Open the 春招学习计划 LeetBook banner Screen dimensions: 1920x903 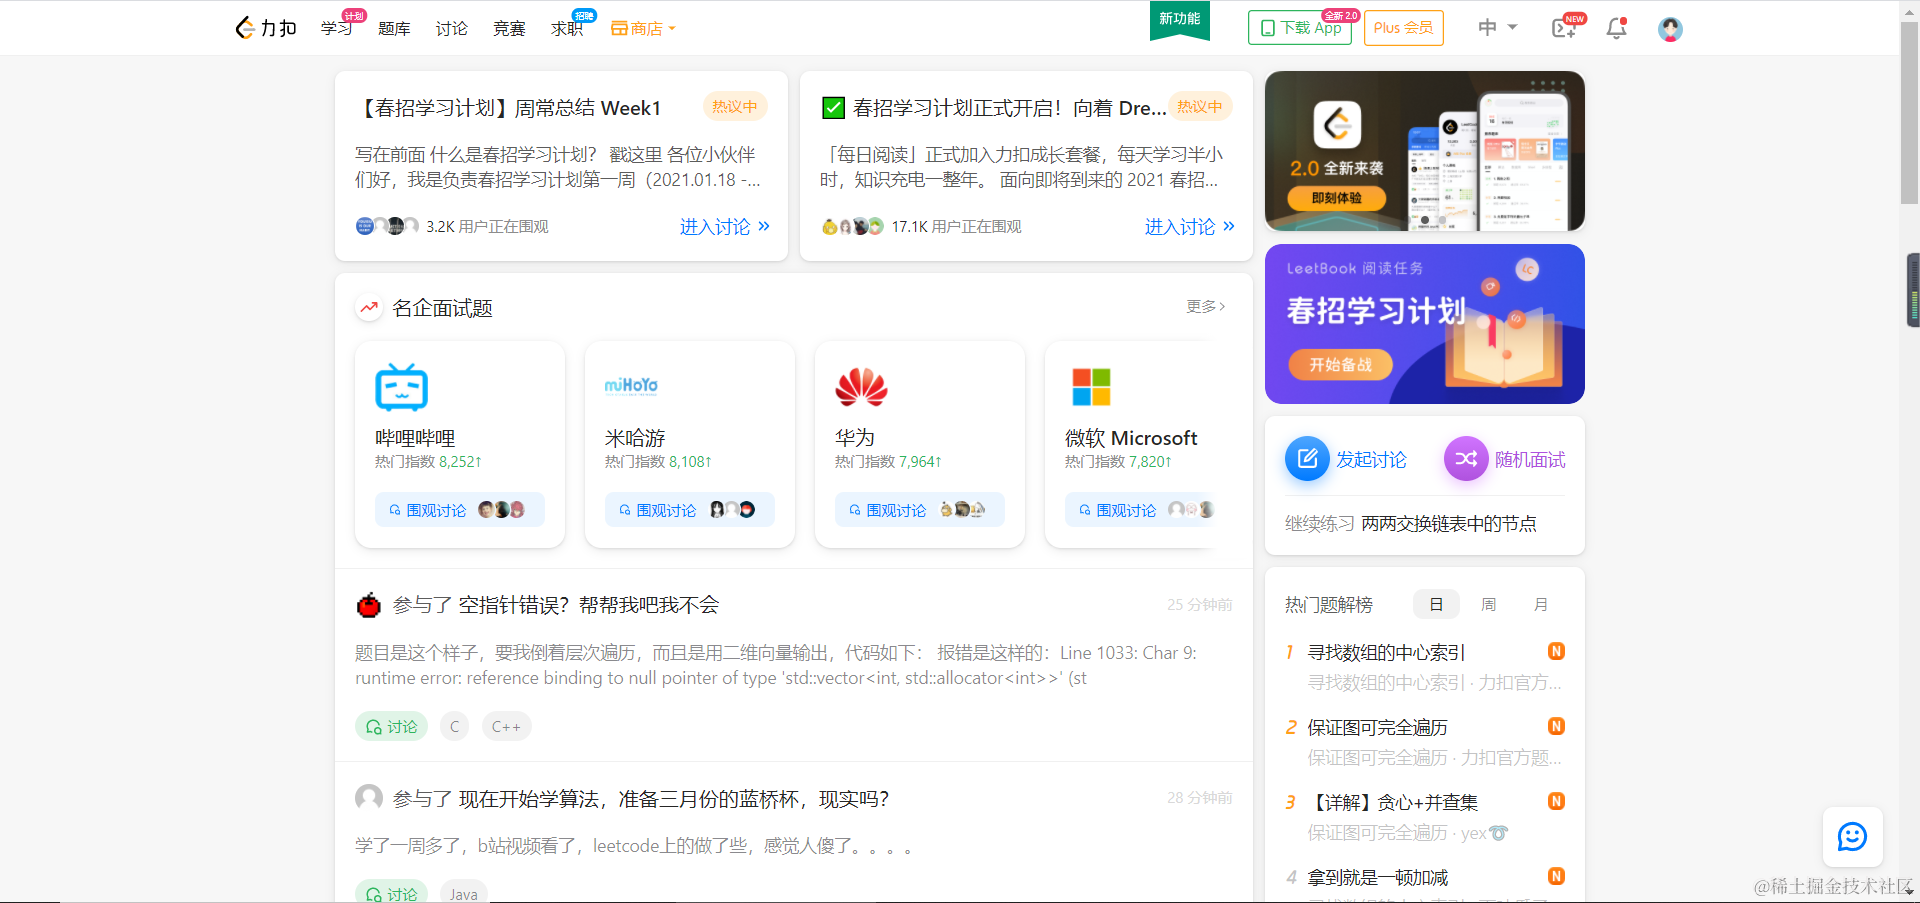pyautogui.click(x=1424, y=324)
